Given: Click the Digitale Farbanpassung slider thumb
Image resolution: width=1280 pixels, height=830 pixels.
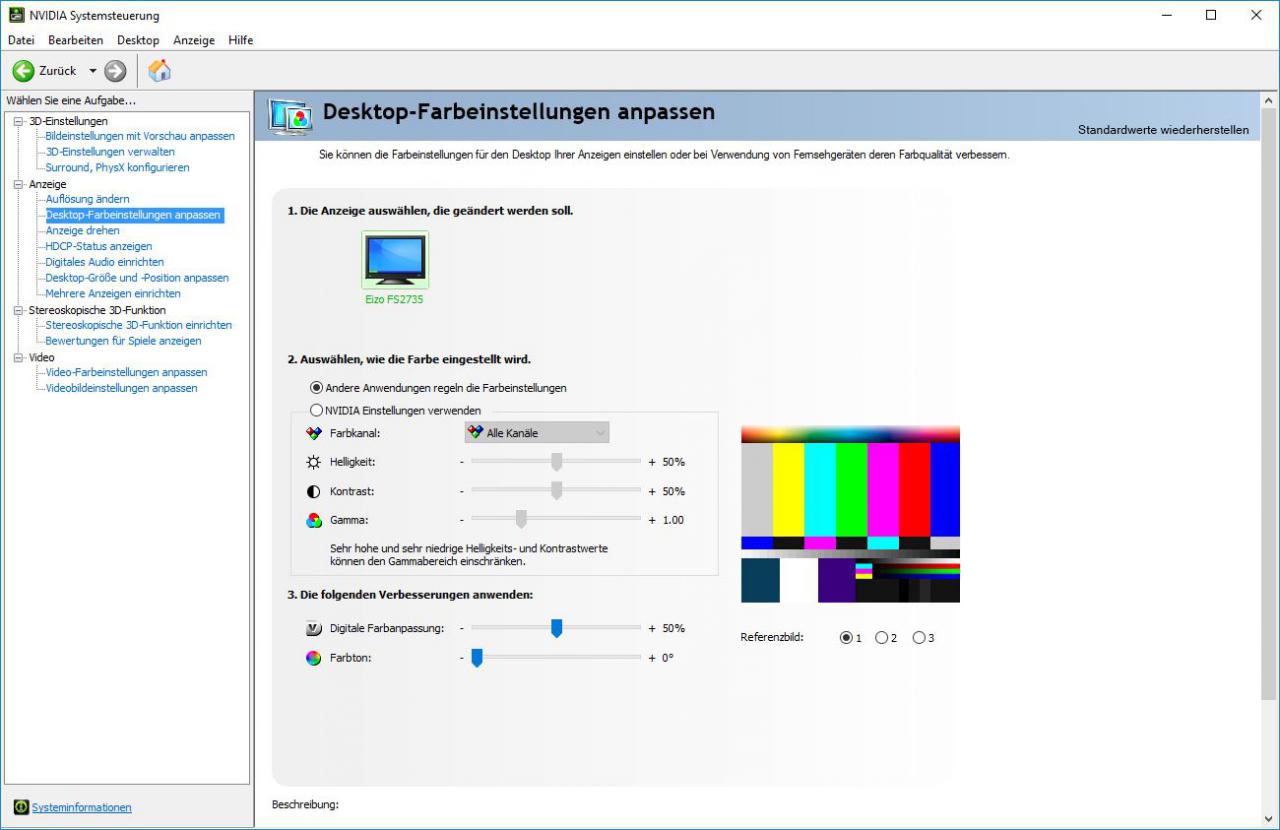Looking at the screenshot, I should pyautogui.click(x=557, y=629).
